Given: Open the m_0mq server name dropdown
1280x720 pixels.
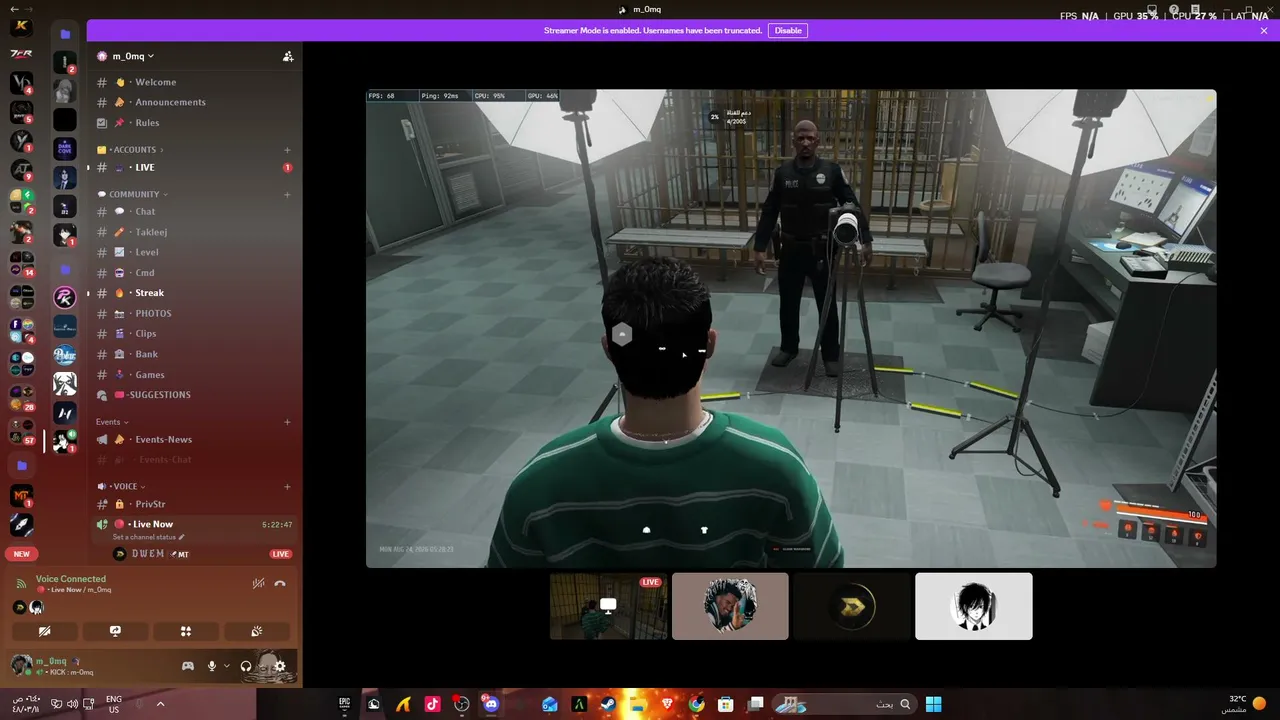Looking at the screenshot, I should click(132, 56).
